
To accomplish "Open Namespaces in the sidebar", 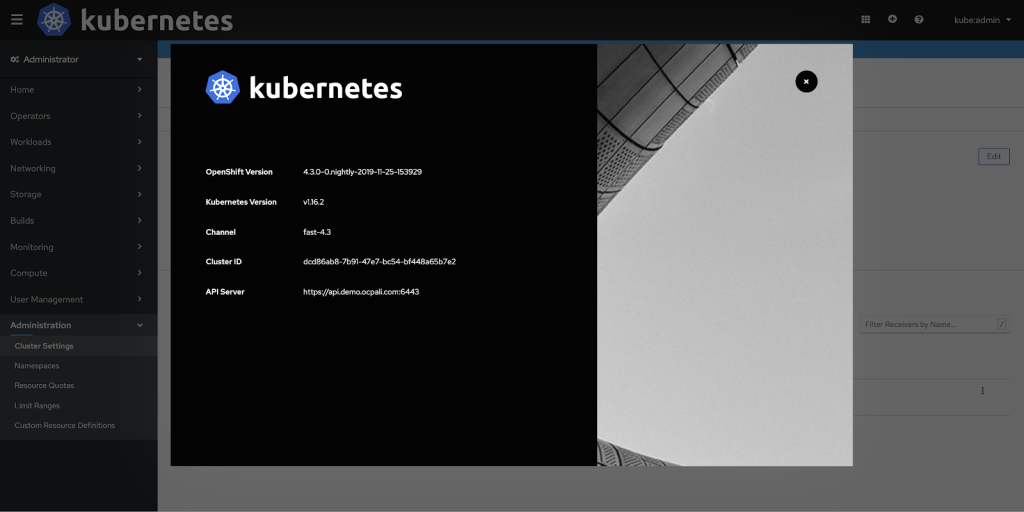I will 78,366.
